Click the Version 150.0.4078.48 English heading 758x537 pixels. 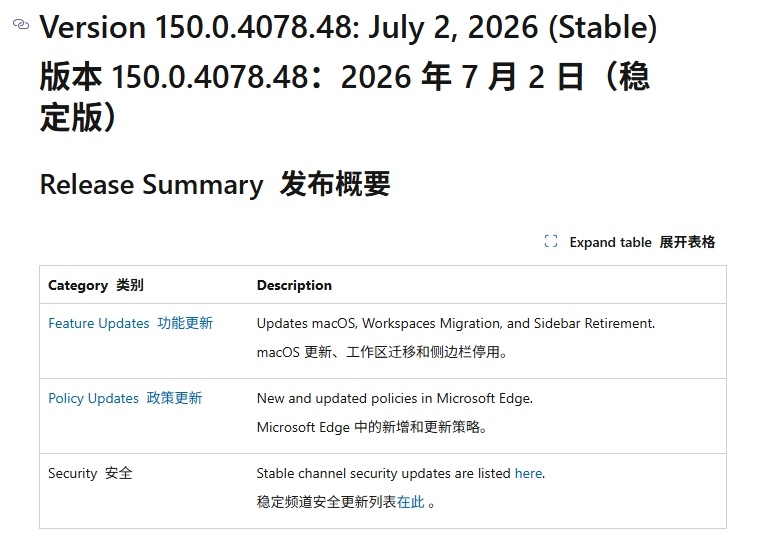[348, 27]
